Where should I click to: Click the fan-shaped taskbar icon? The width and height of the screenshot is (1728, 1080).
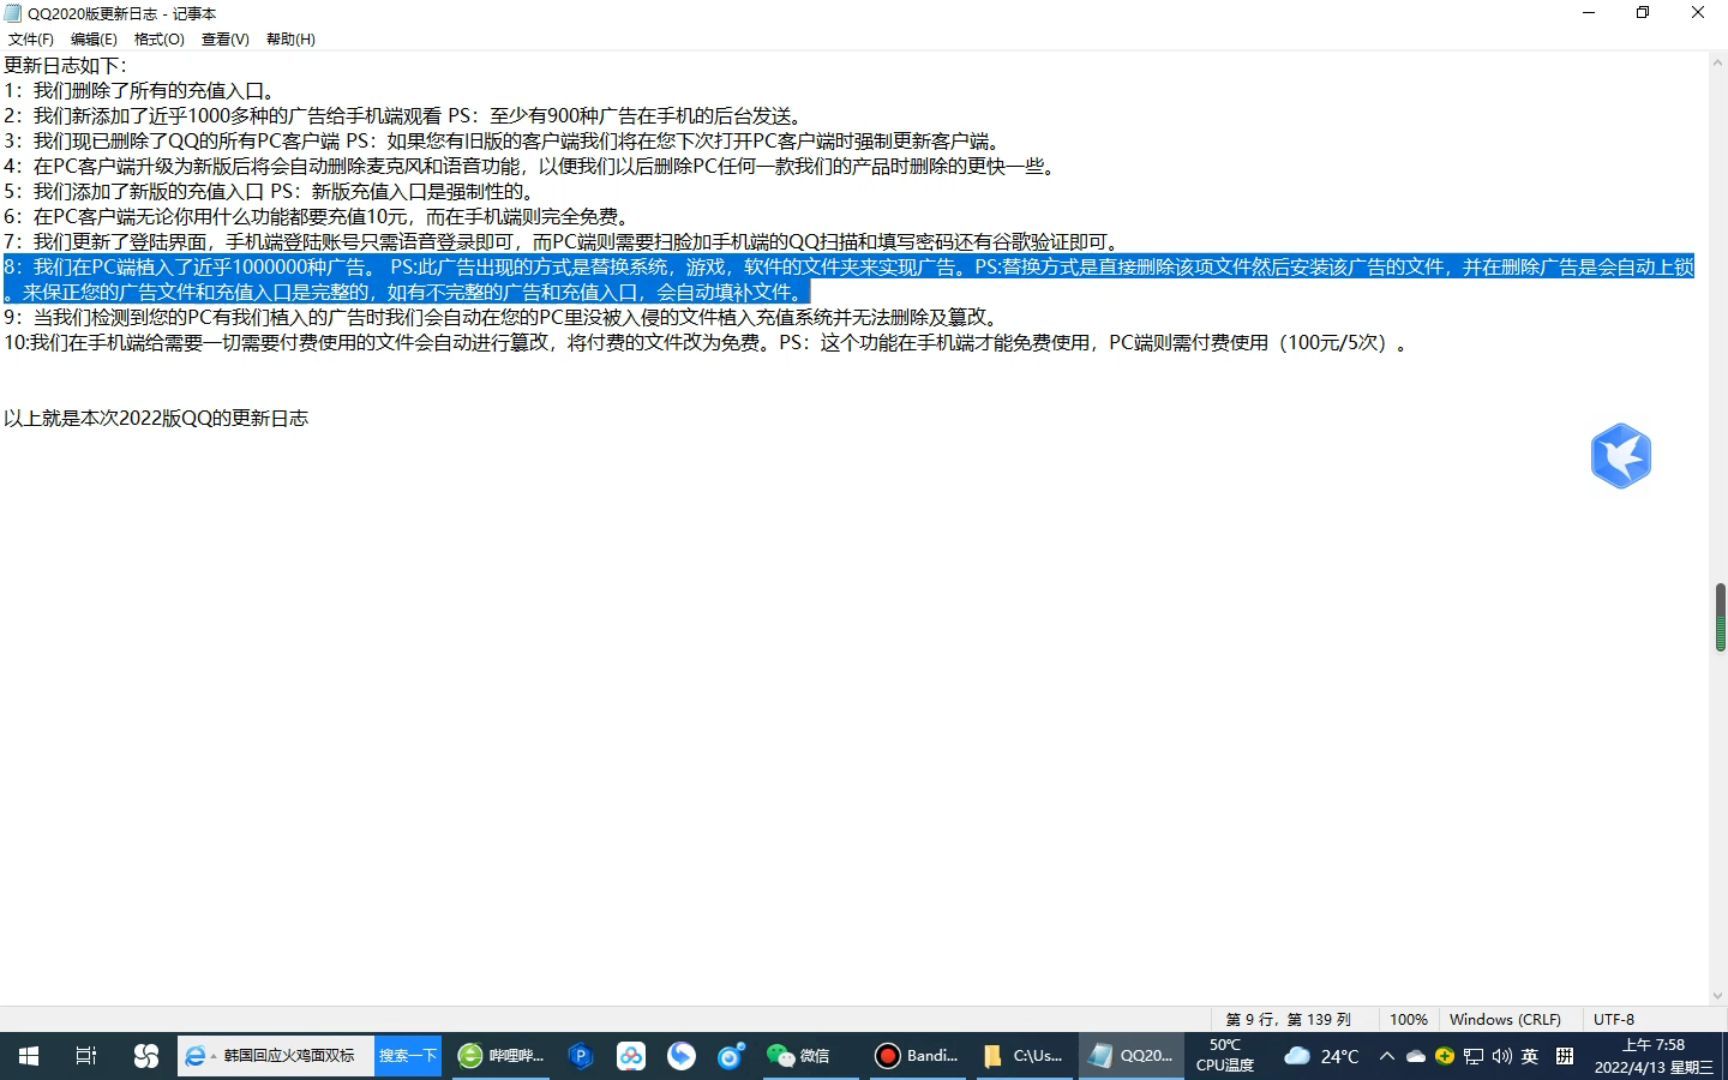(x=146, y=1056)
